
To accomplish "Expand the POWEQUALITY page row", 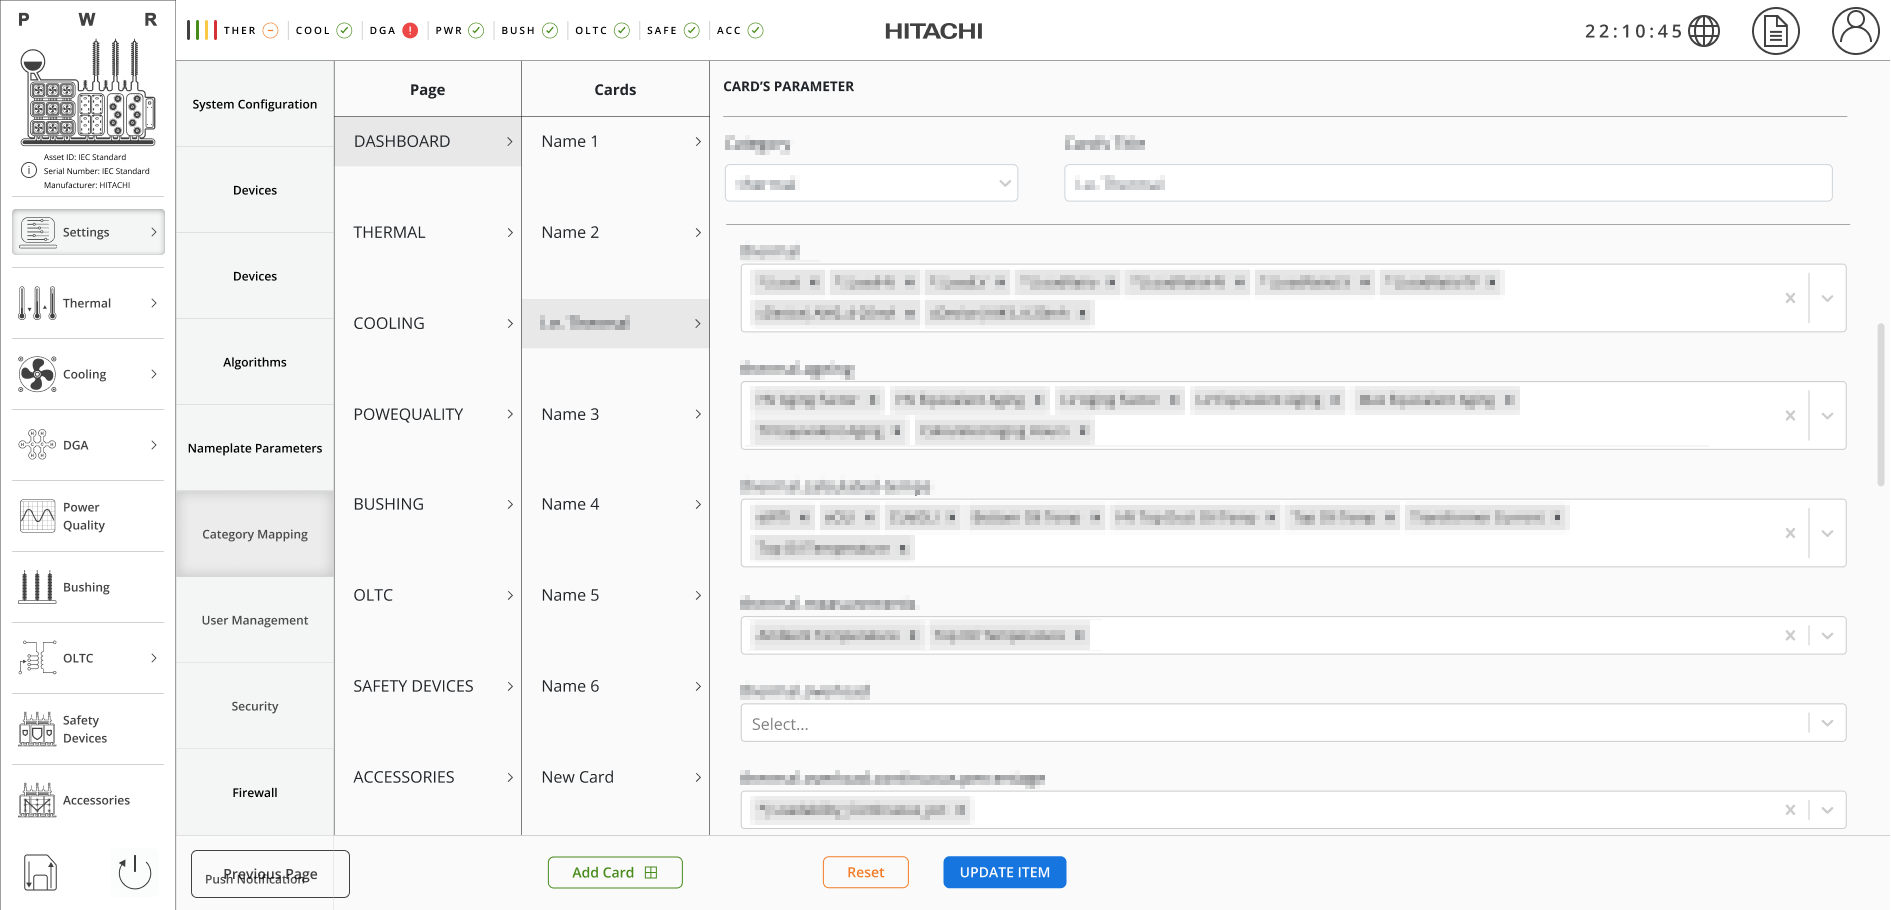I will (428, 414).
